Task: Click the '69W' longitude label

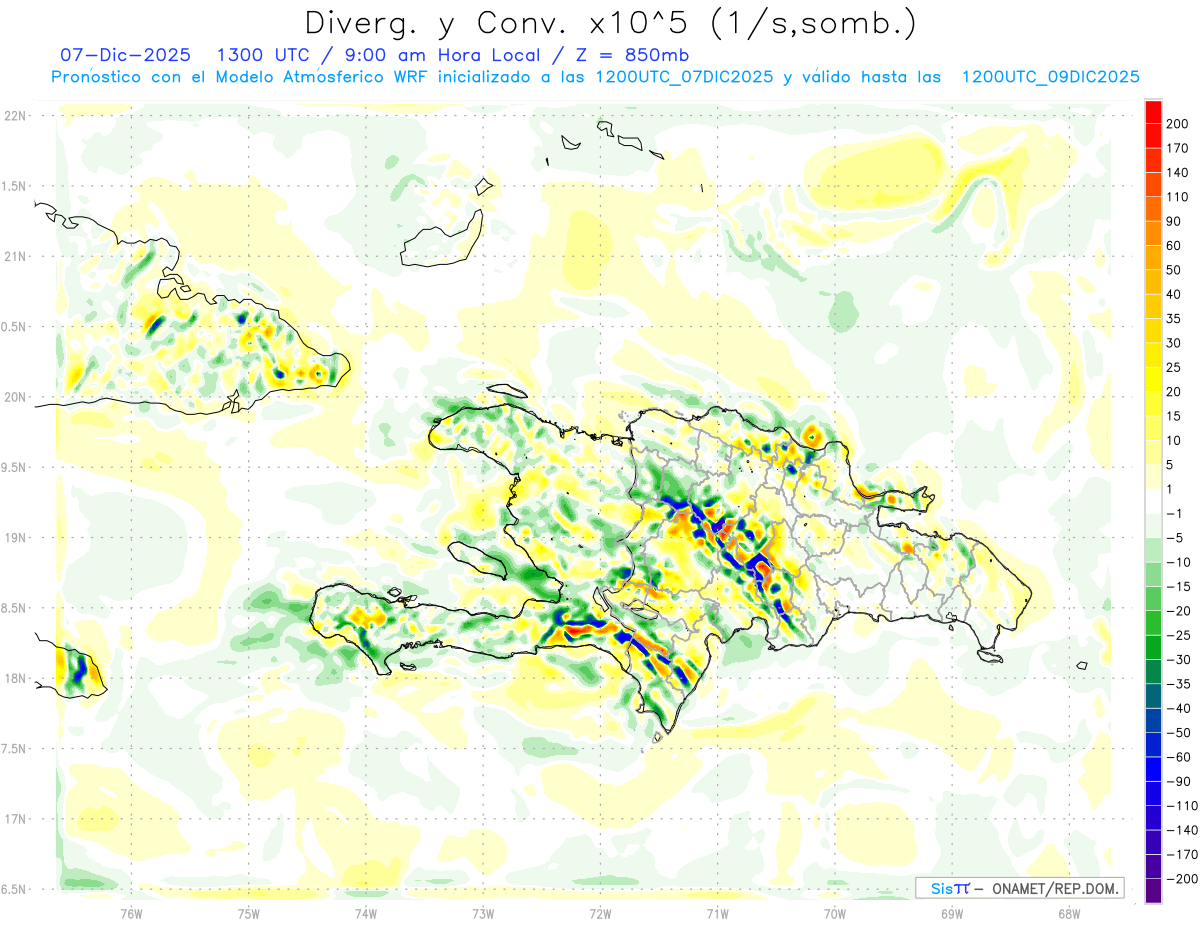Action: click(x=951, y=914)
